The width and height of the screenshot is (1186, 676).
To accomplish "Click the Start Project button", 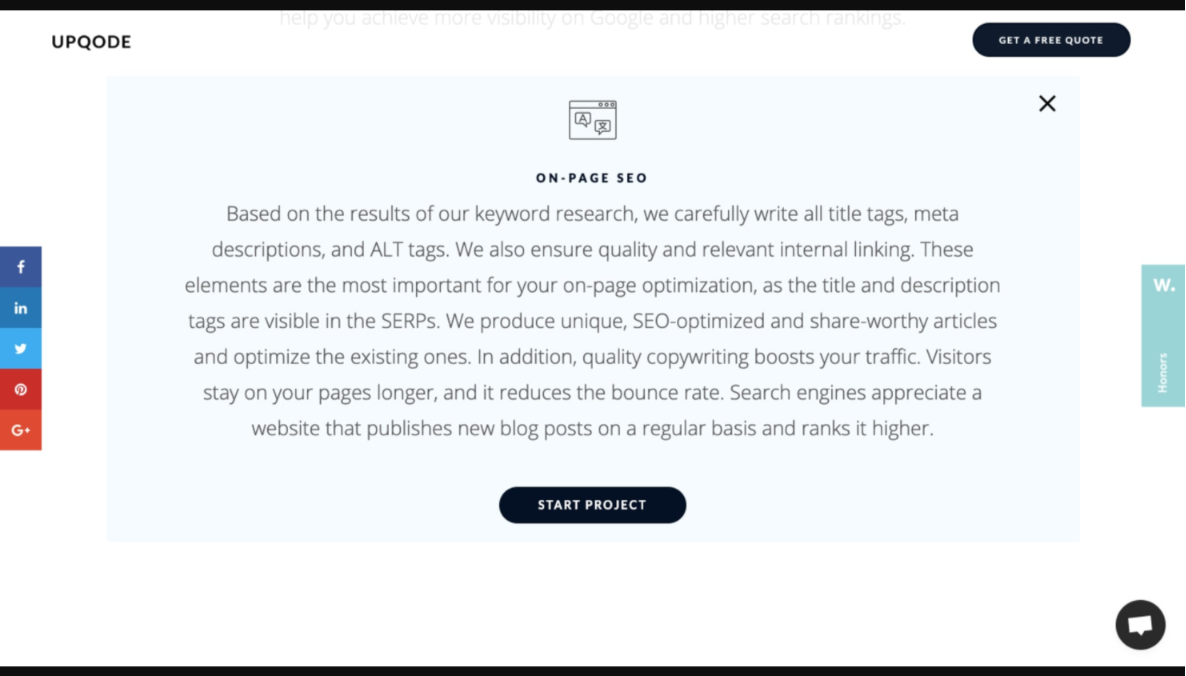I will 592,505.
